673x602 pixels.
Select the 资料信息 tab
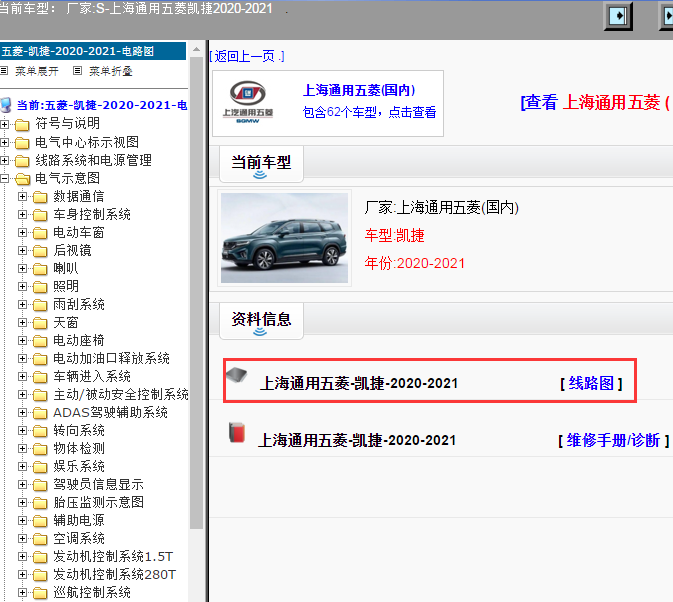coord(261,321)
